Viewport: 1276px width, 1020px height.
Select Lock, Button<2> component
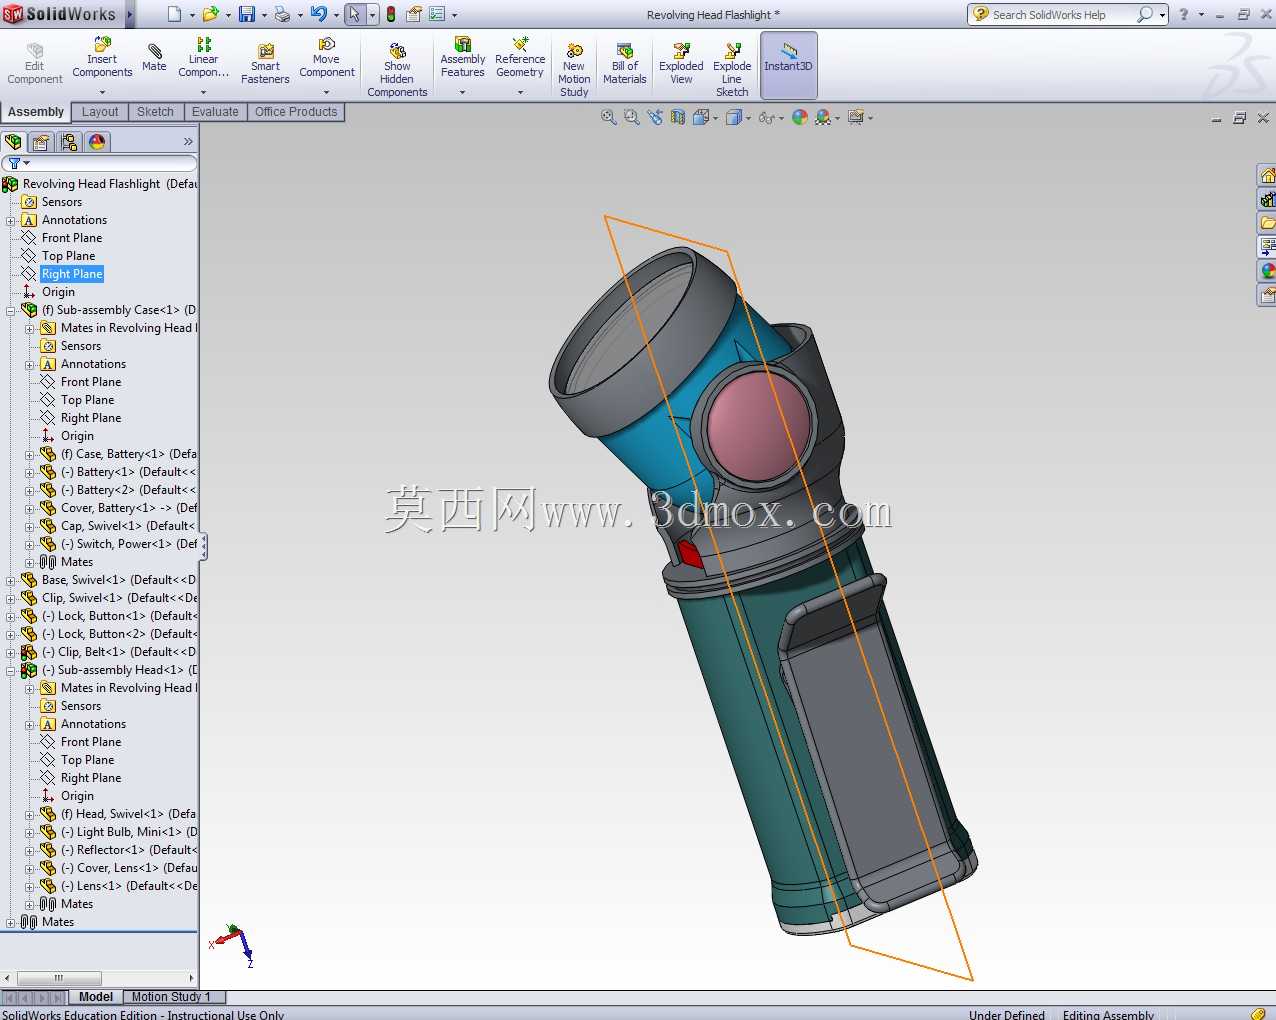point(119,634)
